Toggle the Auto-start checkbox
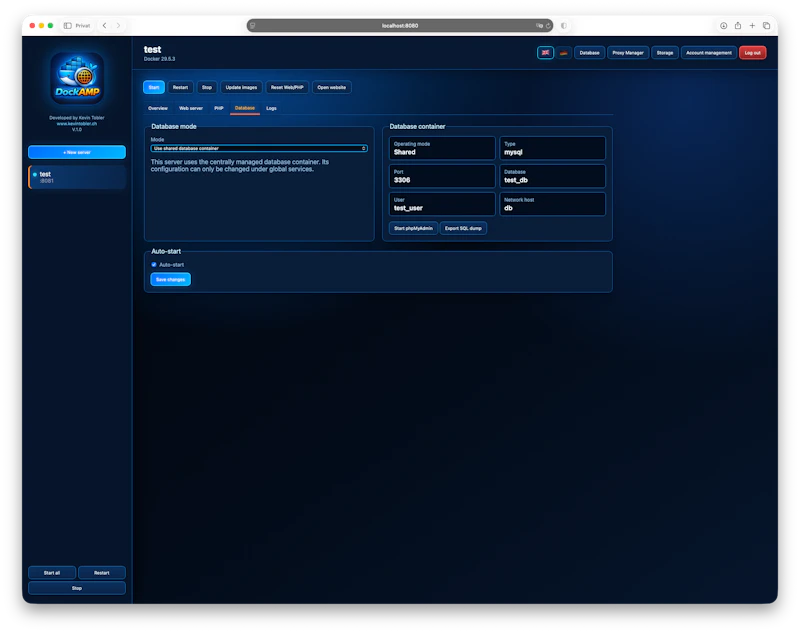The width and height of the screenshot is (800, 633). pyautogui.click(x=154, y=265)
